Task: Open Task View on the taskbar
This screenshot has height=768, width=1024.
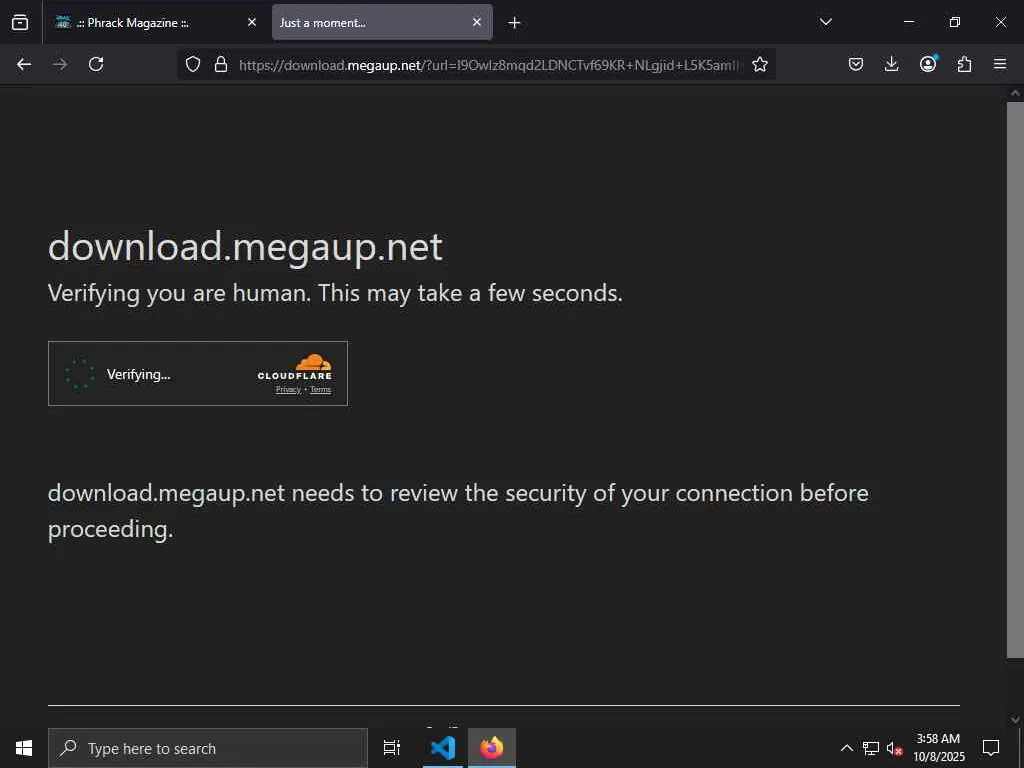Action: coord(392,748)
